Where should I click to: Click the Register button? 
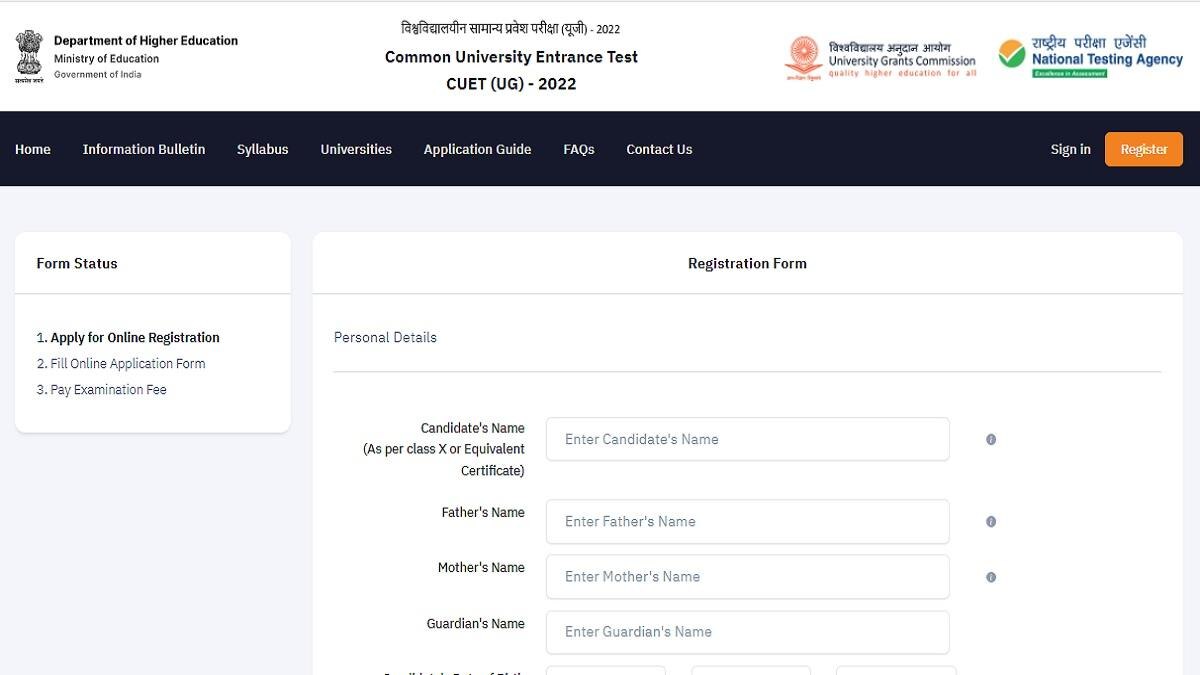point(1143,149)
